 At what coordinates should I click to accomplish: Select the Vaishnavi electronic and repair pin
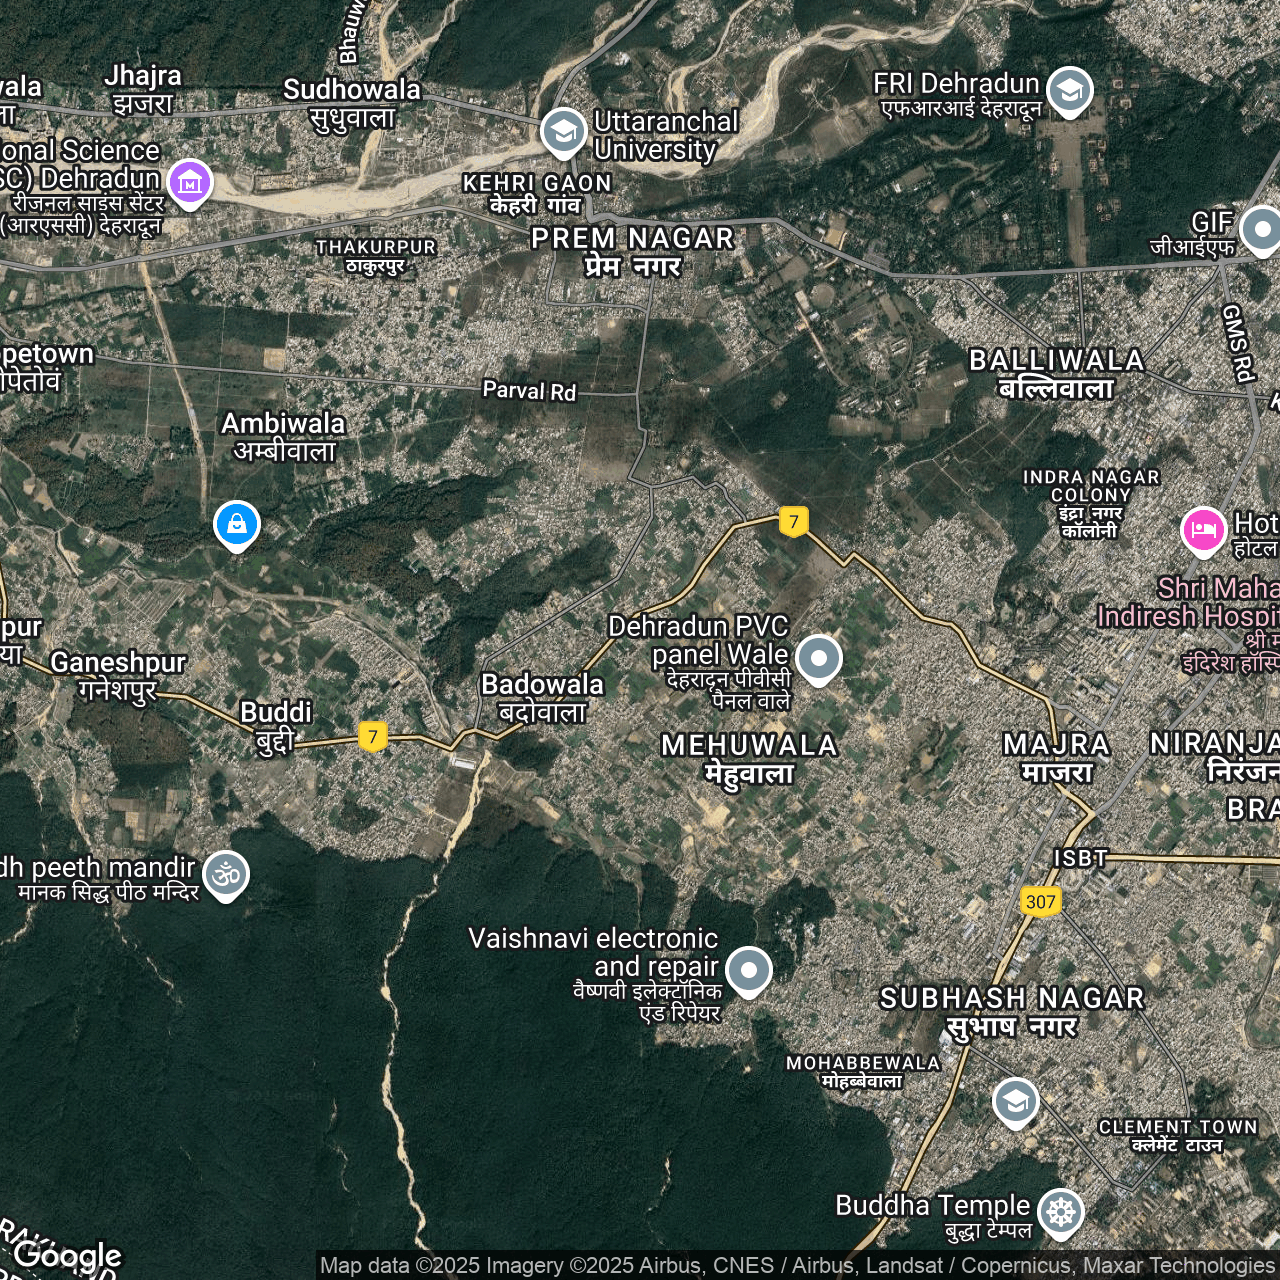749,970
